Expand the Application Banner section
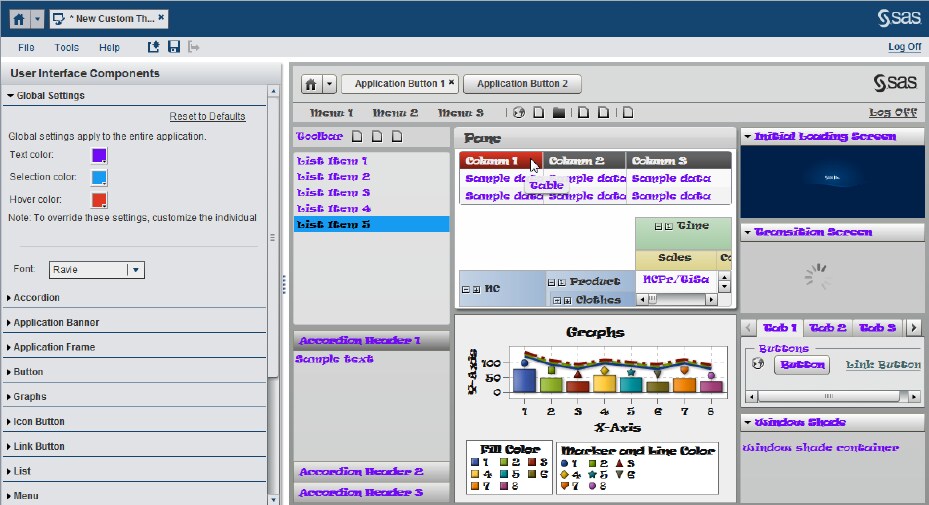The height and width of the screenshot is (505, 929). click(x=56, y=323)
